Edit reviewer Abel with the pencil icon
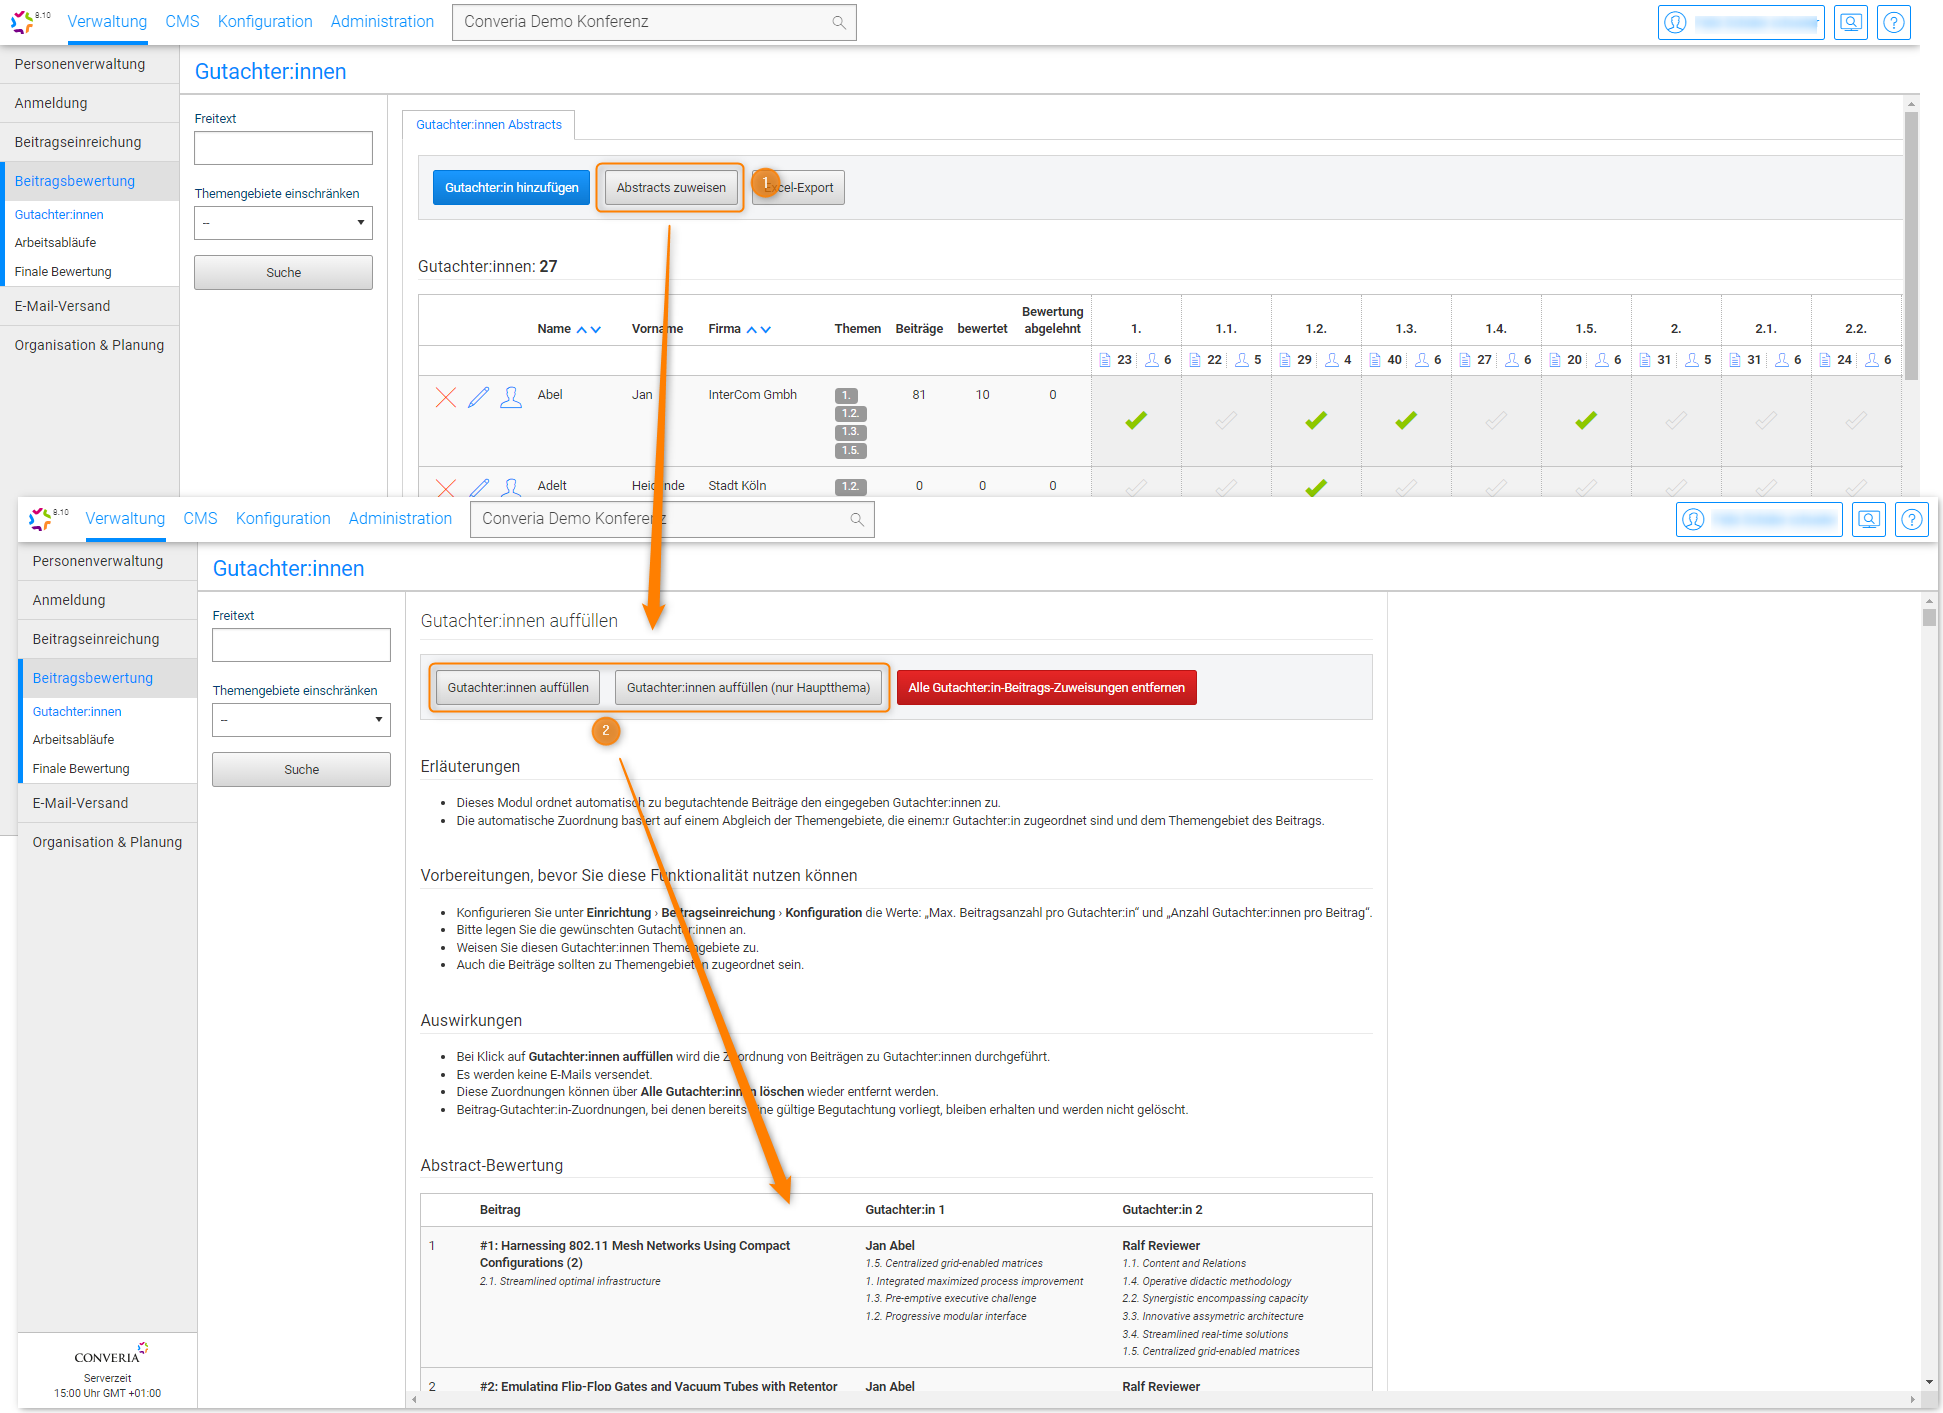The image size is (1943, 1413). [479, 397]
